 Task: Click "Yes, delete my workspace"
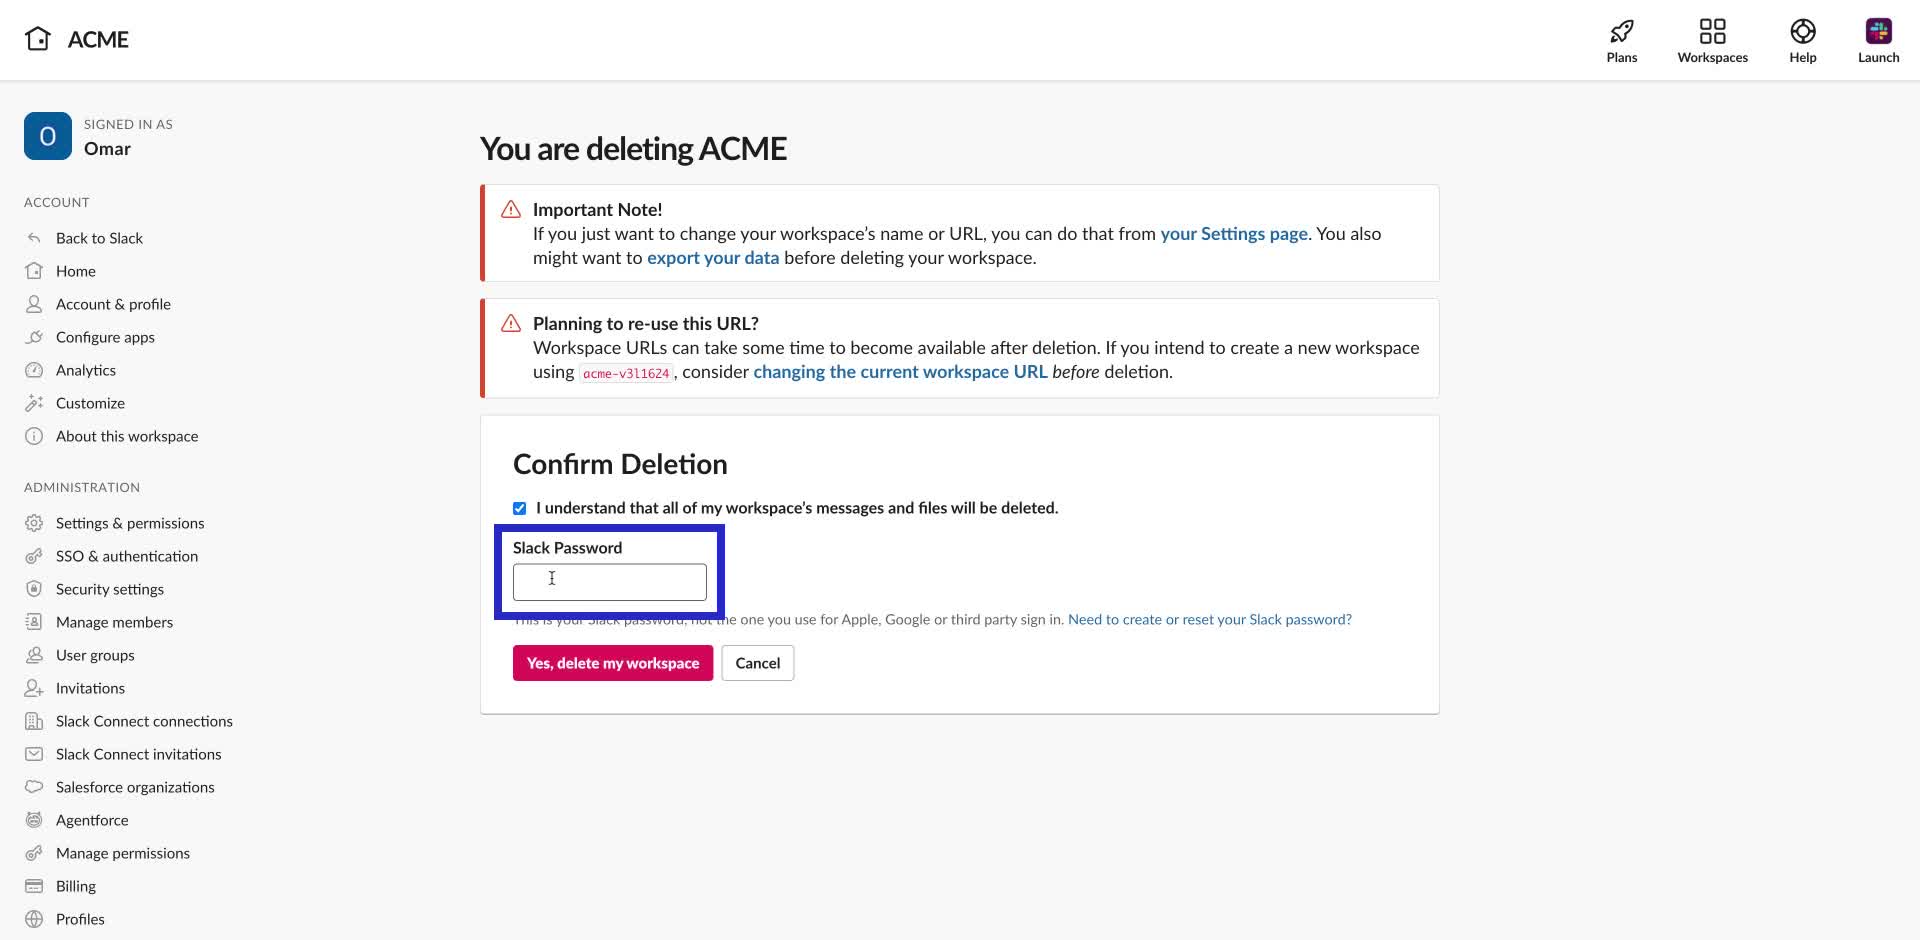click(x=612, y=662)
